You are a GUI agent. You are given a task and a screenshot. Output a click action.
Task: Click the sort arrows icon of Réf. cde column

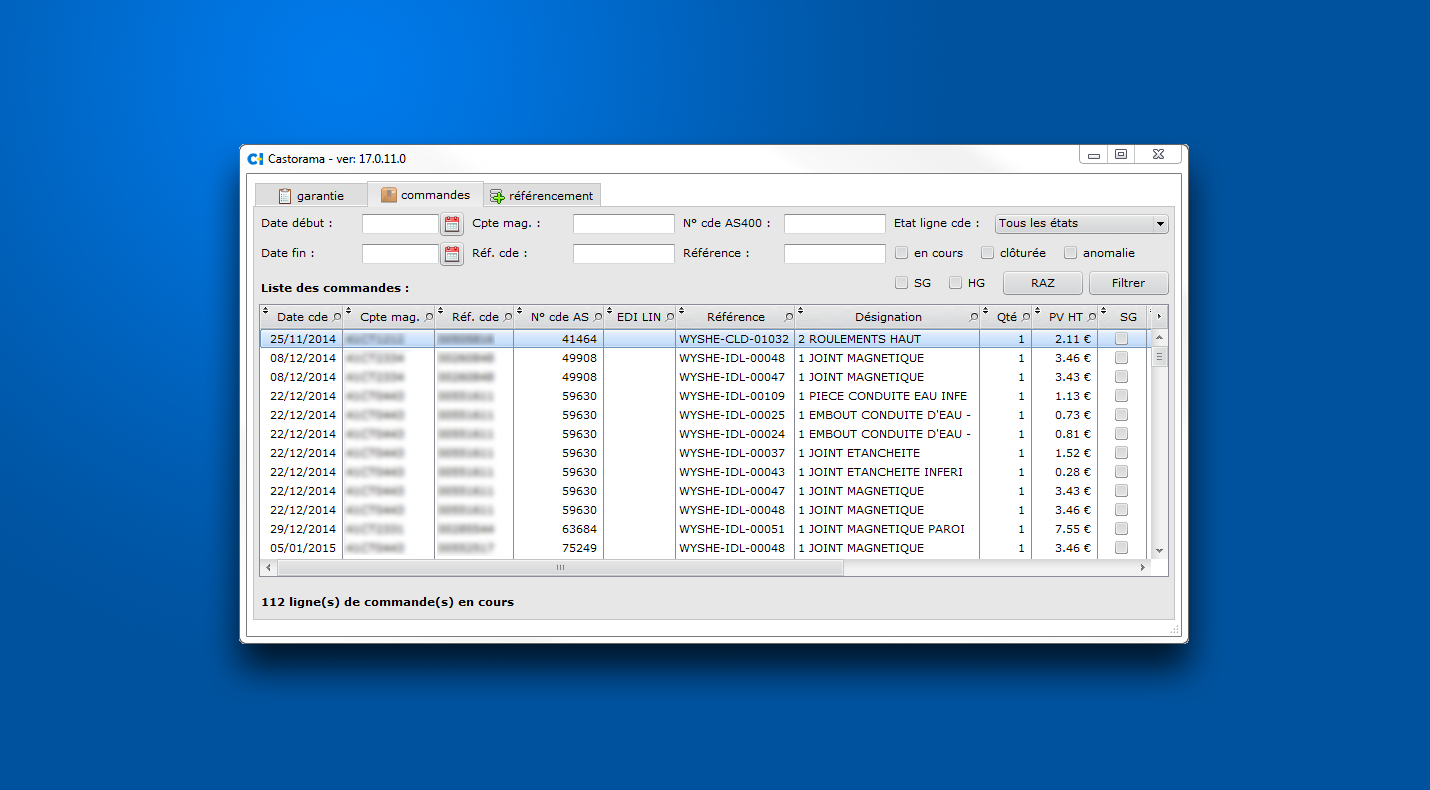439,310
